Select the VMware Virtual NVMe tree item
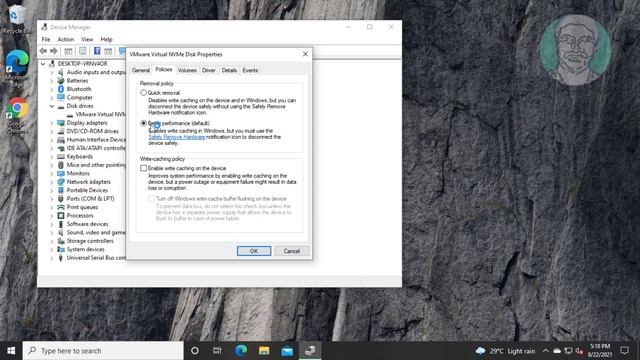 click(100, 114)
